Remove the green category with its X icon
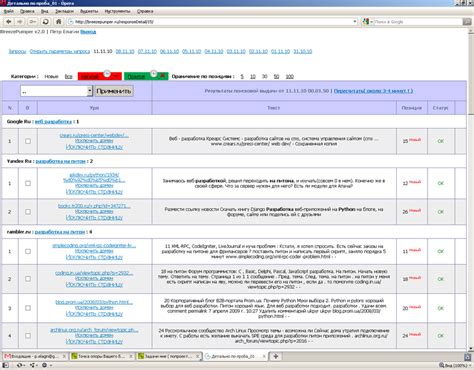The image size is (474, 370). (x=162, y=76)
